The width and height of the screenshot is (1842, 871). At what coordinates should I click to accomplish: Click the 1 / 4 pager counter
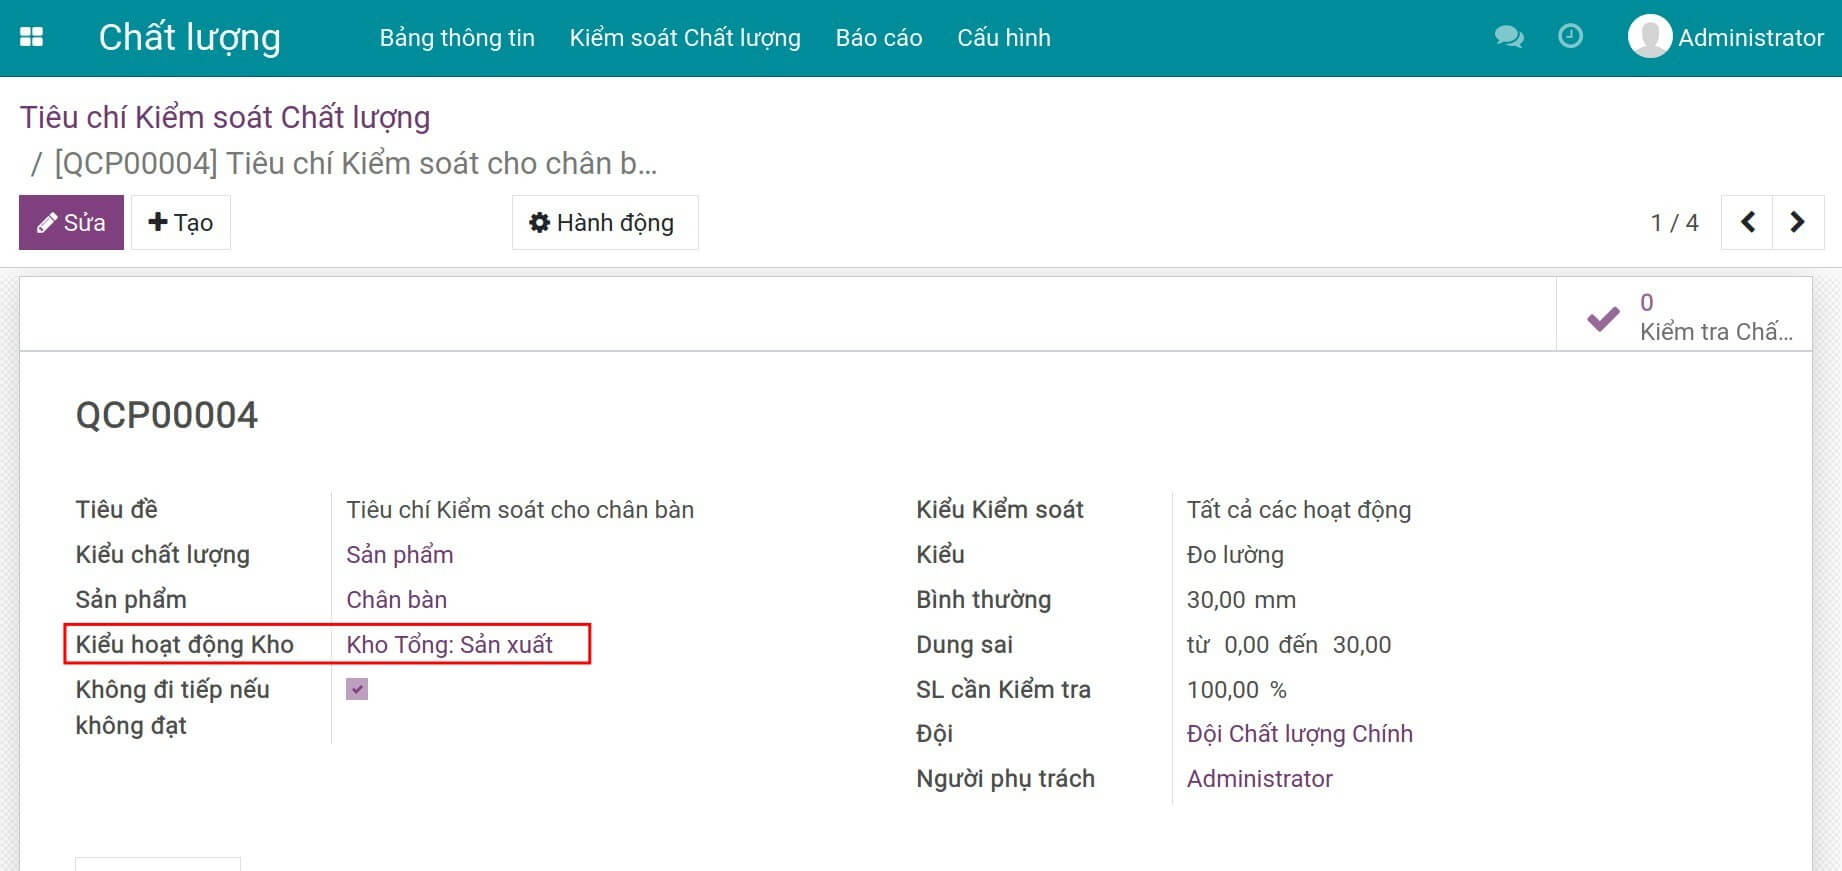(x=1675, y=222)
